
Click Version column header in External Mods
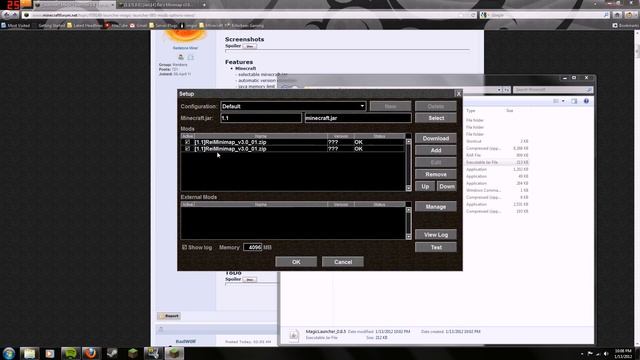tap(341, 204)
